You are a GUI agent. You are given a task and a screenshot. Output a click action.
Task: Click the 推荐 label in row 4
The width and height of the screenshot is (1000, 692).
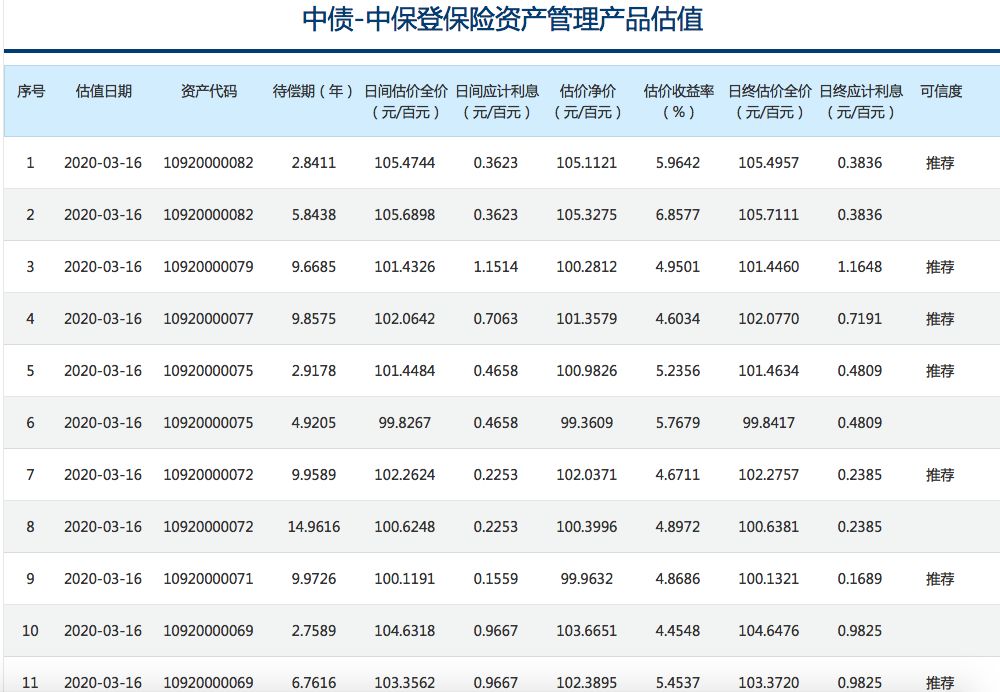[x=940, y=320]
